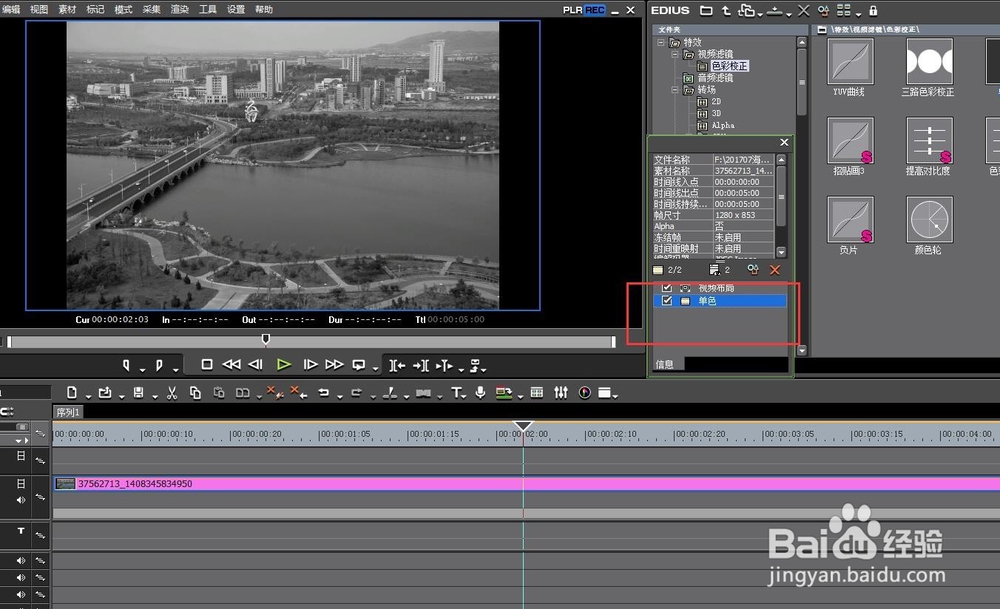Go up one folder level in effects
This screenshot has width=1000, height=609.
726,10
